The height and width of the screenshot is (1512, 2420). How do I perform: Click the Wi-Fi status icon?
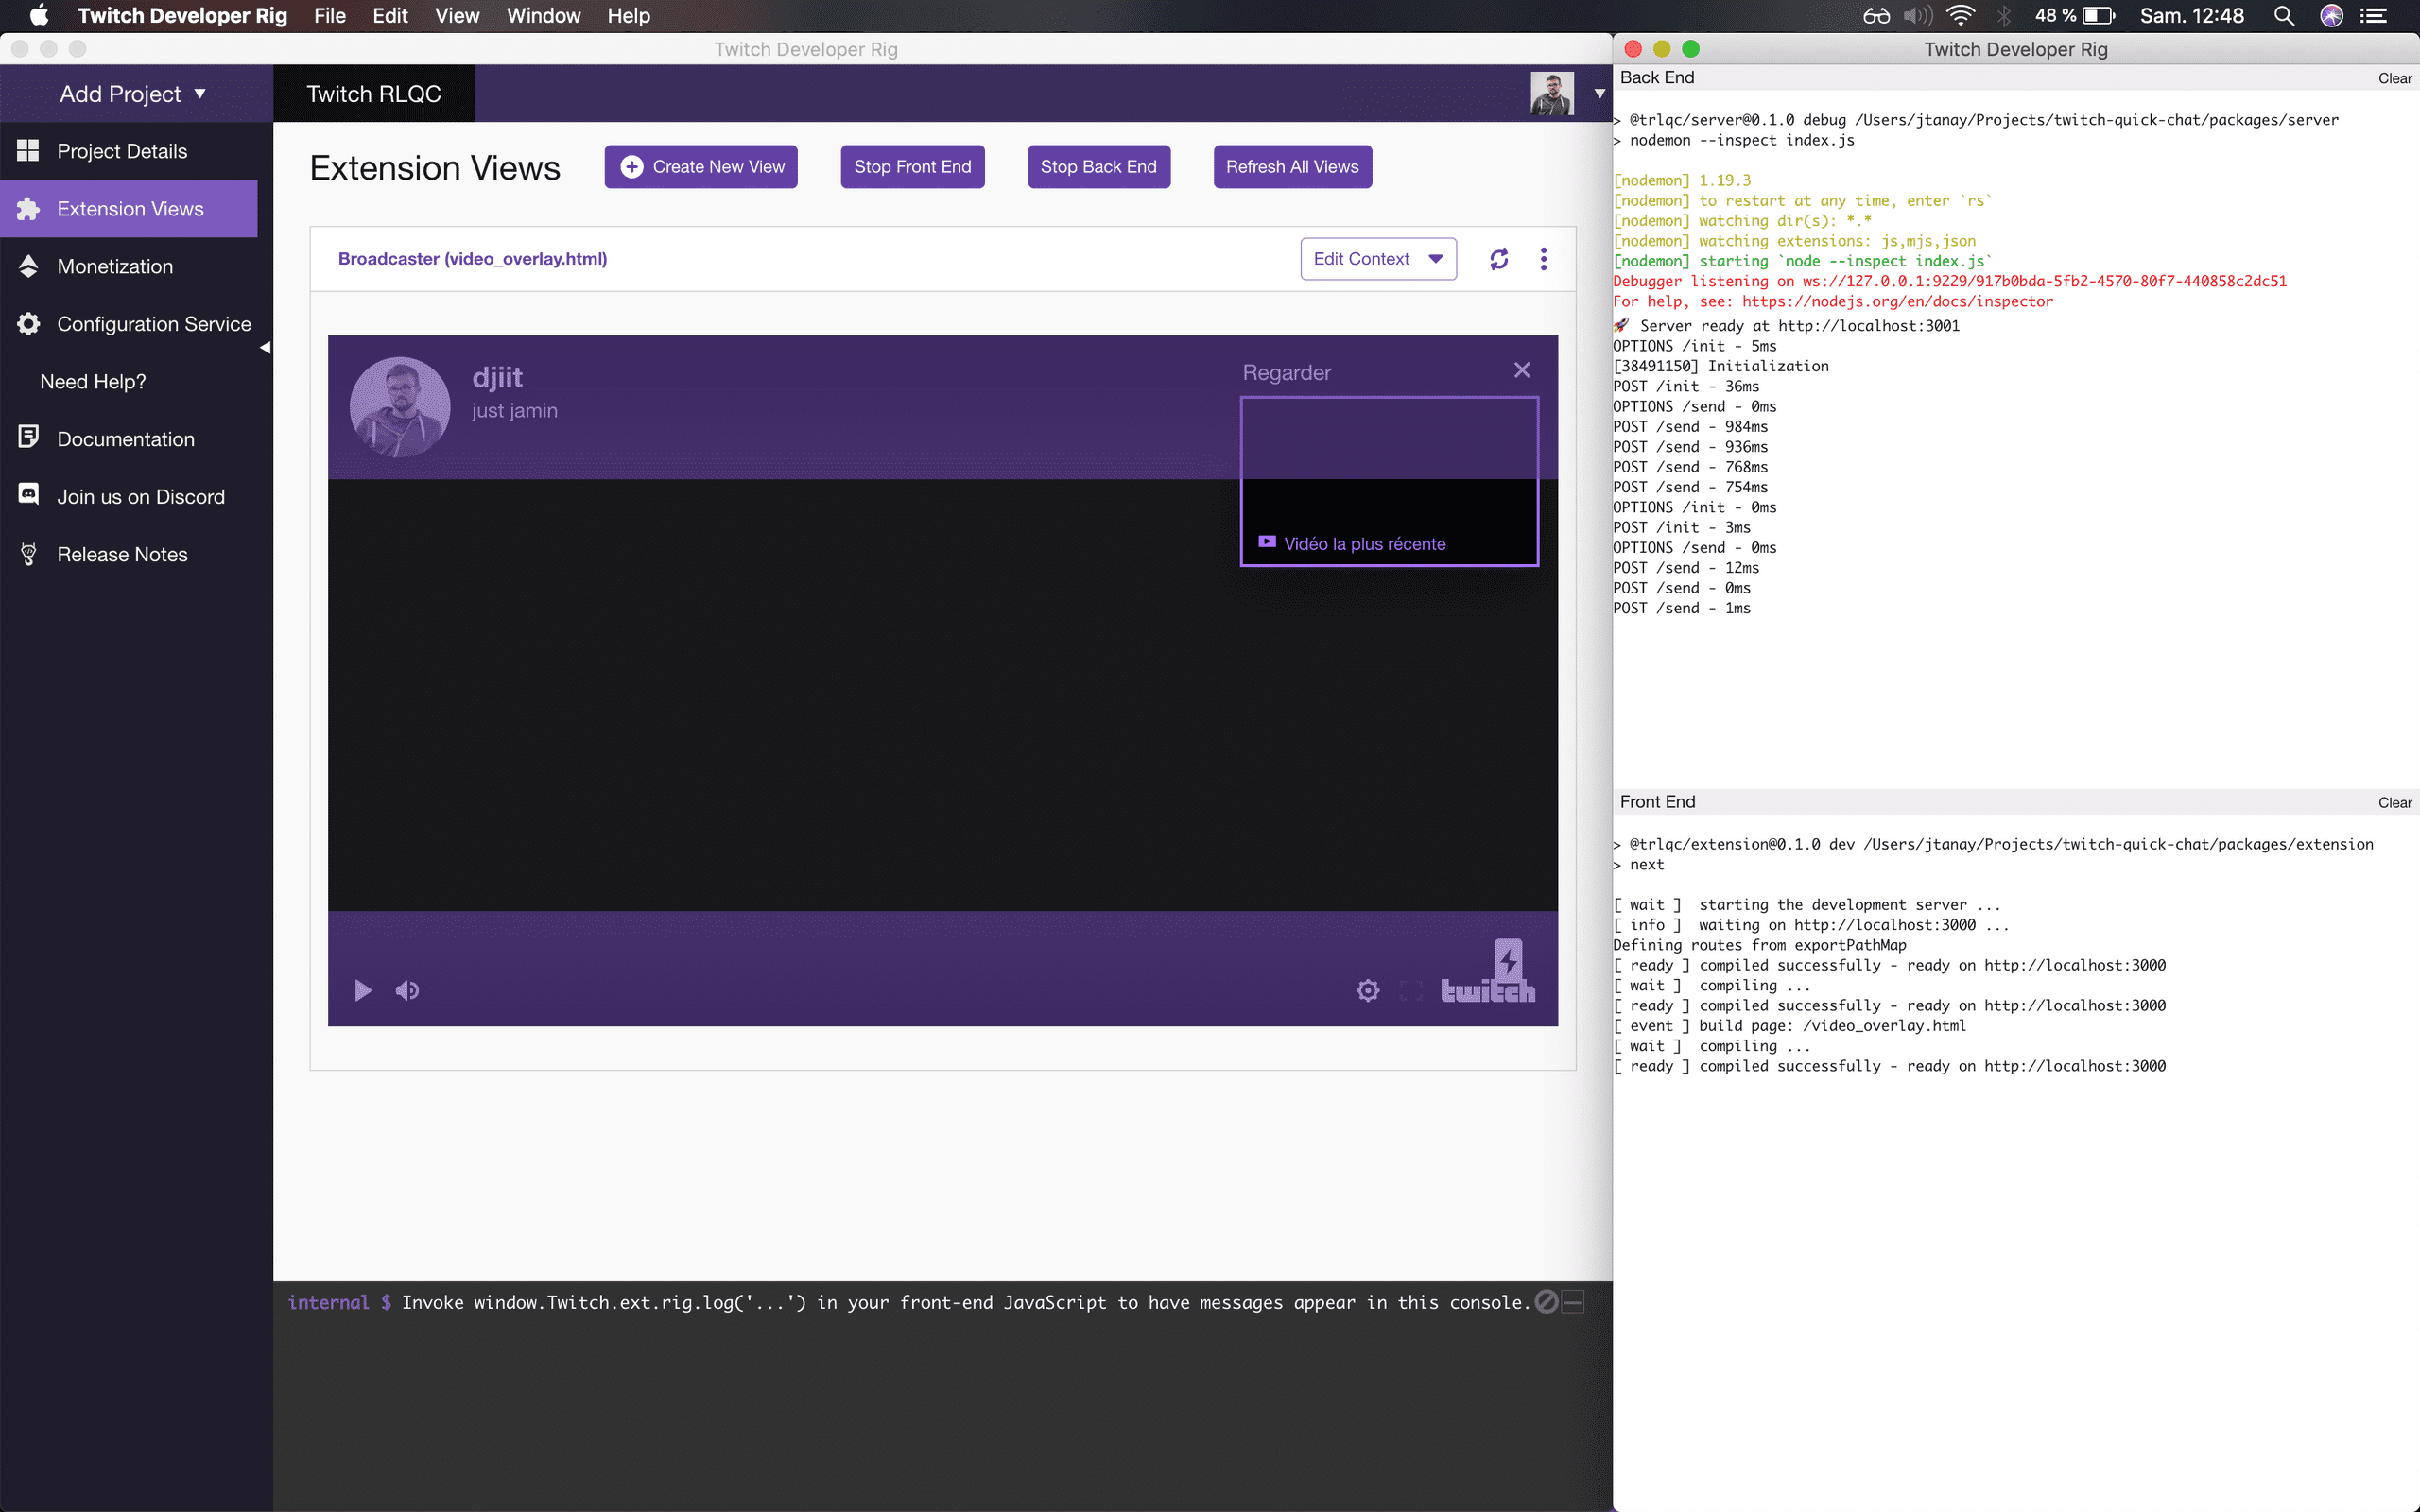pyautogui.click(x=1961, y=16)
